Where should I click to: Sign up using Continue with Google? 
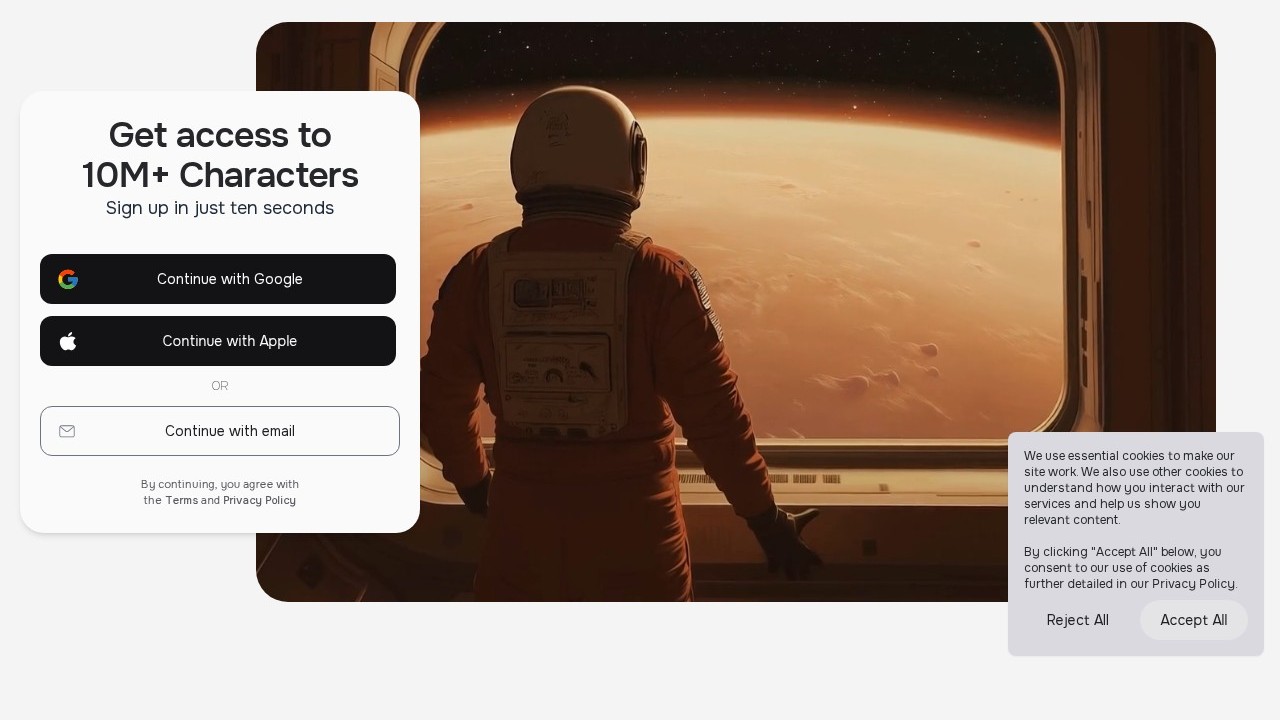click(218, 279)
